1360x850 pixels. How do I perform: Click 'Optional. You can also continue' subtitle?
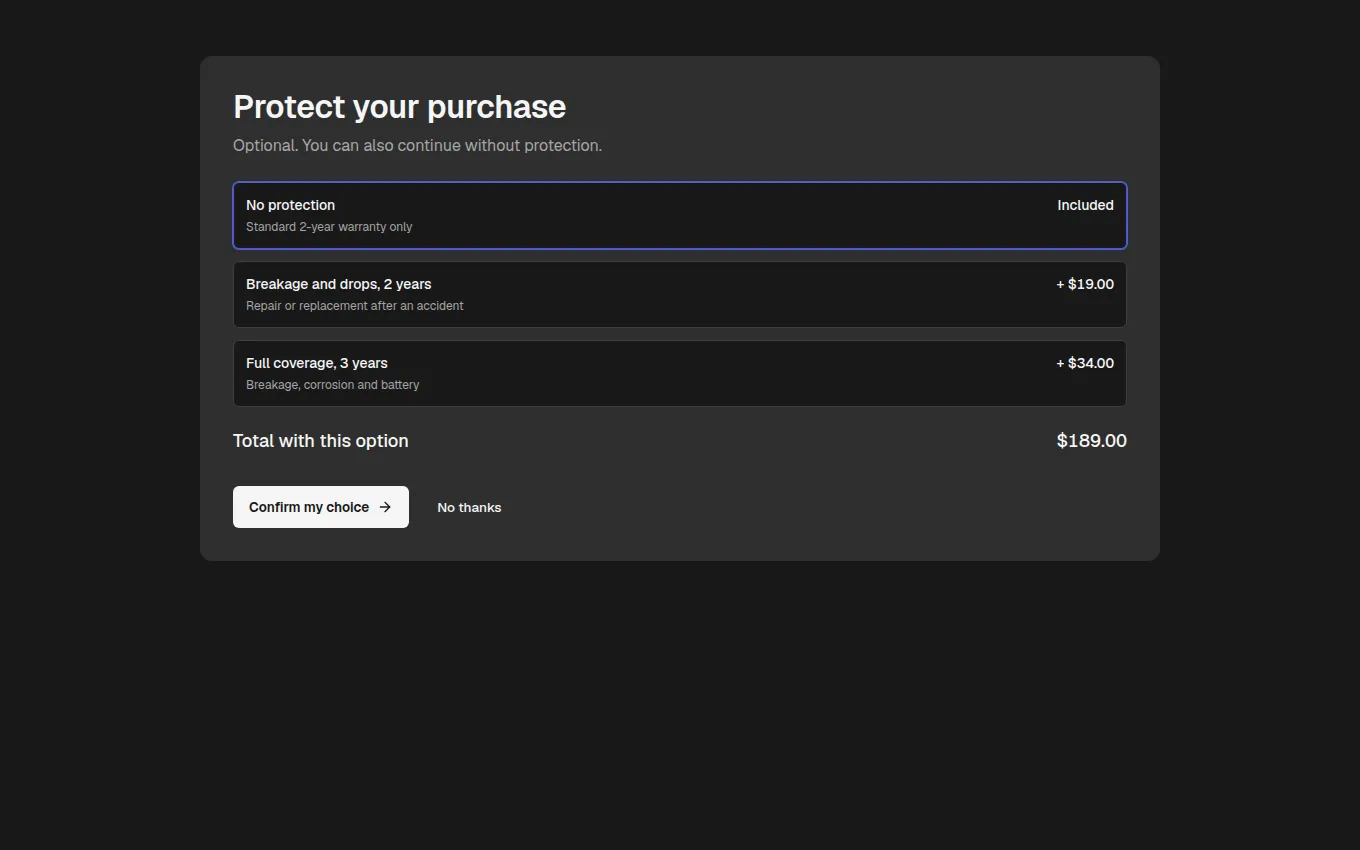(x=418, y=145)
